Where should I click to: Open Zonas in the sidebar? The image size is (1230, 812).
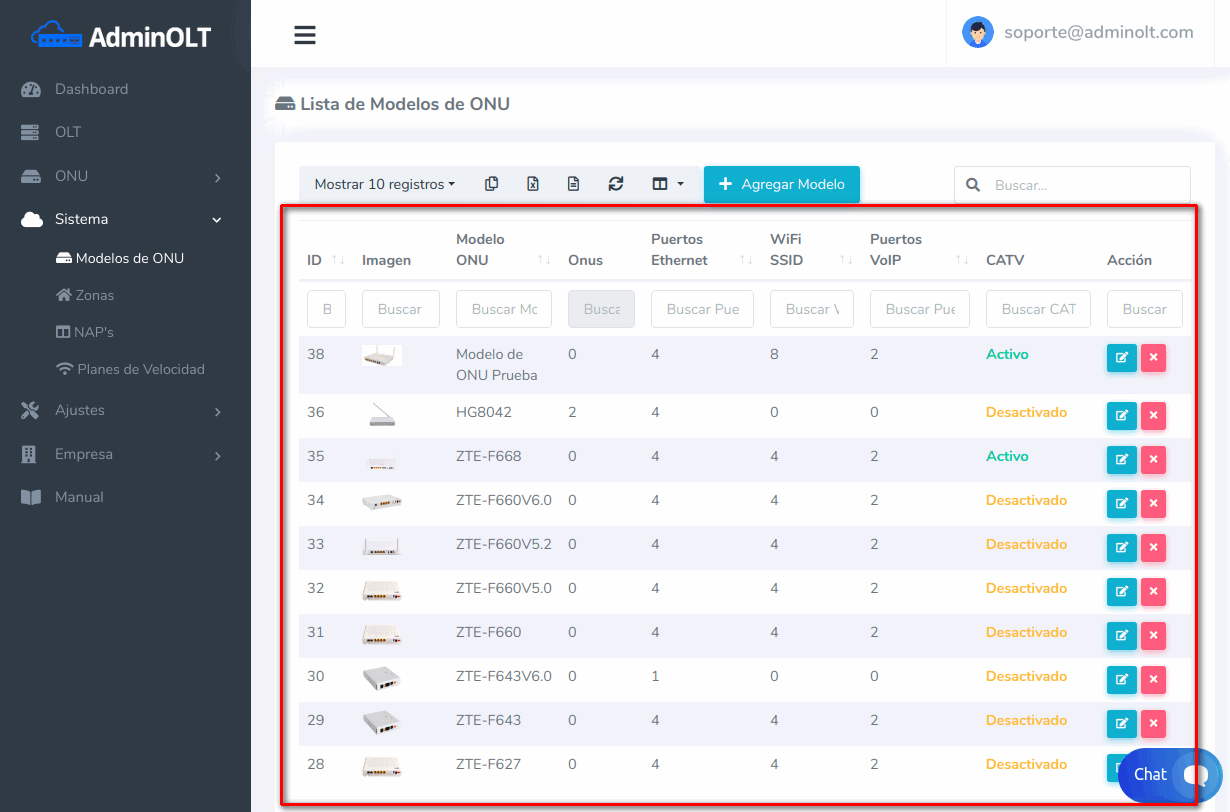[x=94, y=295]
